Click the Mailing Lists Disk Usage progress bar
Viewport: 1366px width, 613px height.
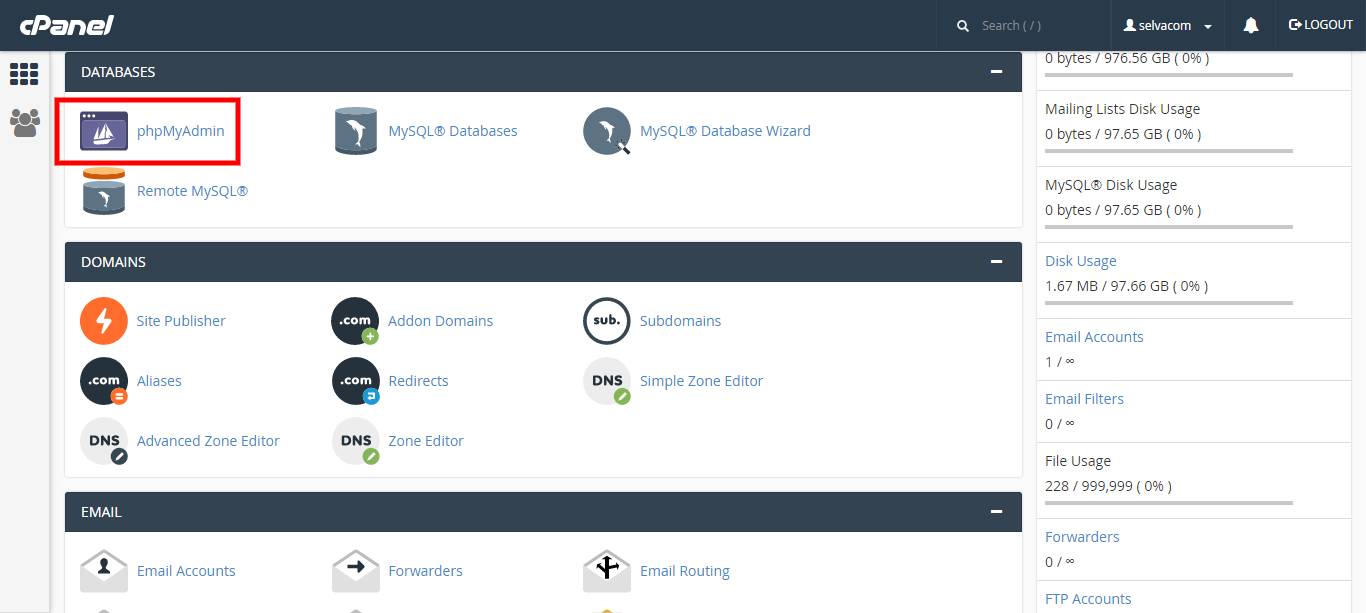click(x=1169, y=151)
